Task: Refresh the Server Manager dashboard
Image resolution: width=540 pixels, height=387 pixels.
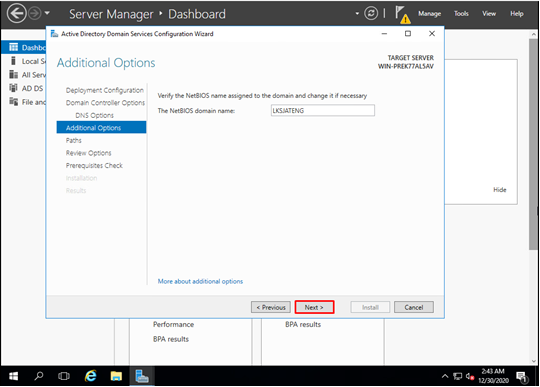Action: point(371,14)
